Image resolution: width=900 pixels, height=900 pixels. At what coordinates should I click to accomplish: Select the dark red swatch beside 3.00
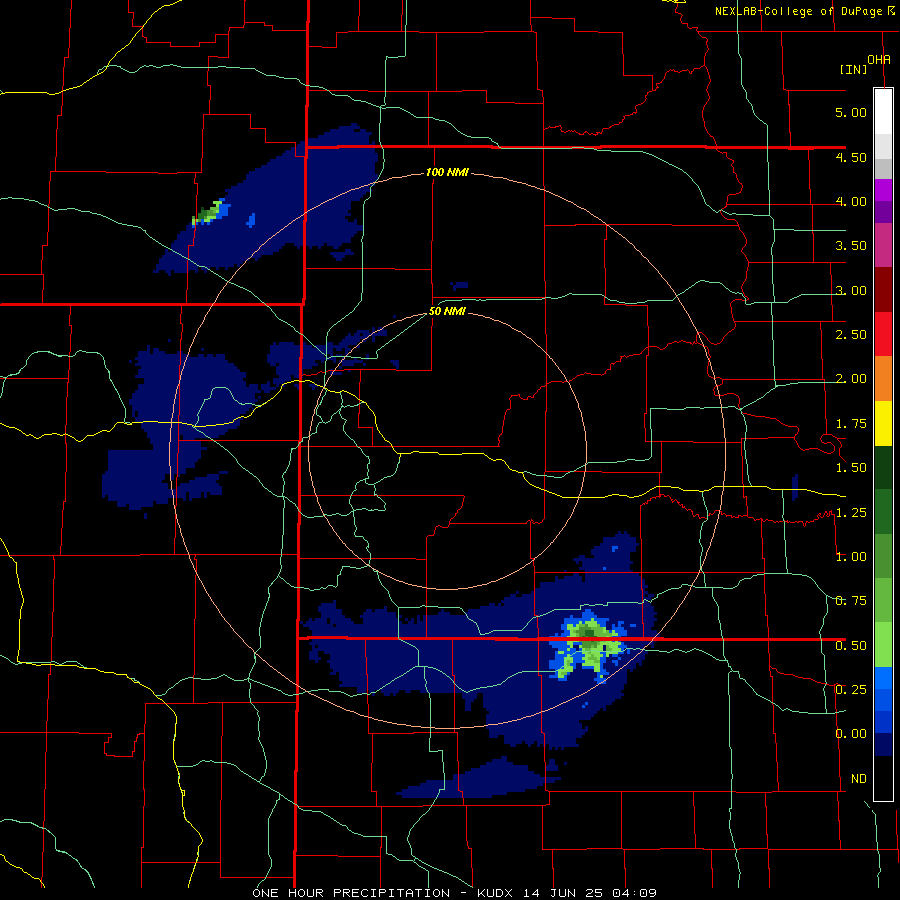coord(883,290)
